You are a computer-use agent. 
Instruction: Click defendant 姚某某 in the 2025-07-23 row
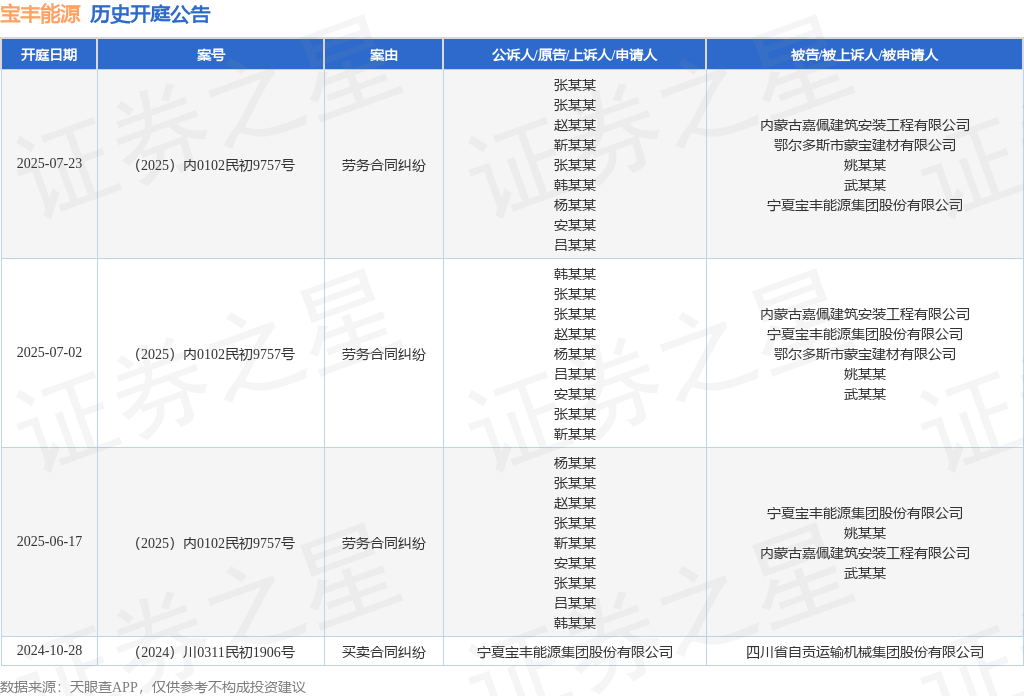point(865,165)
